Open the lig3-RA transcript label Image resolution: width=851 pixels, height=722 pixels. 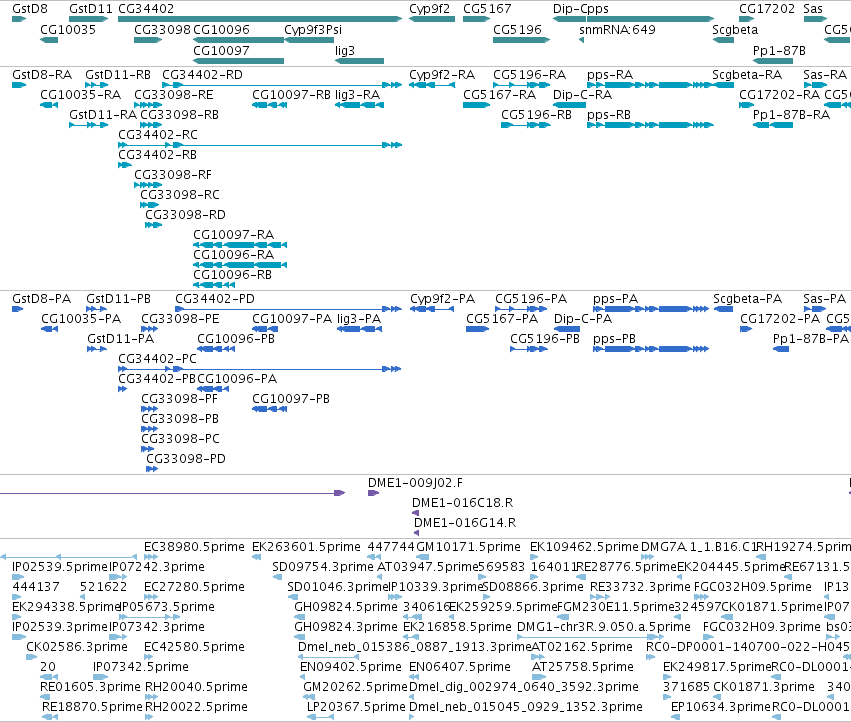[357, 94]
